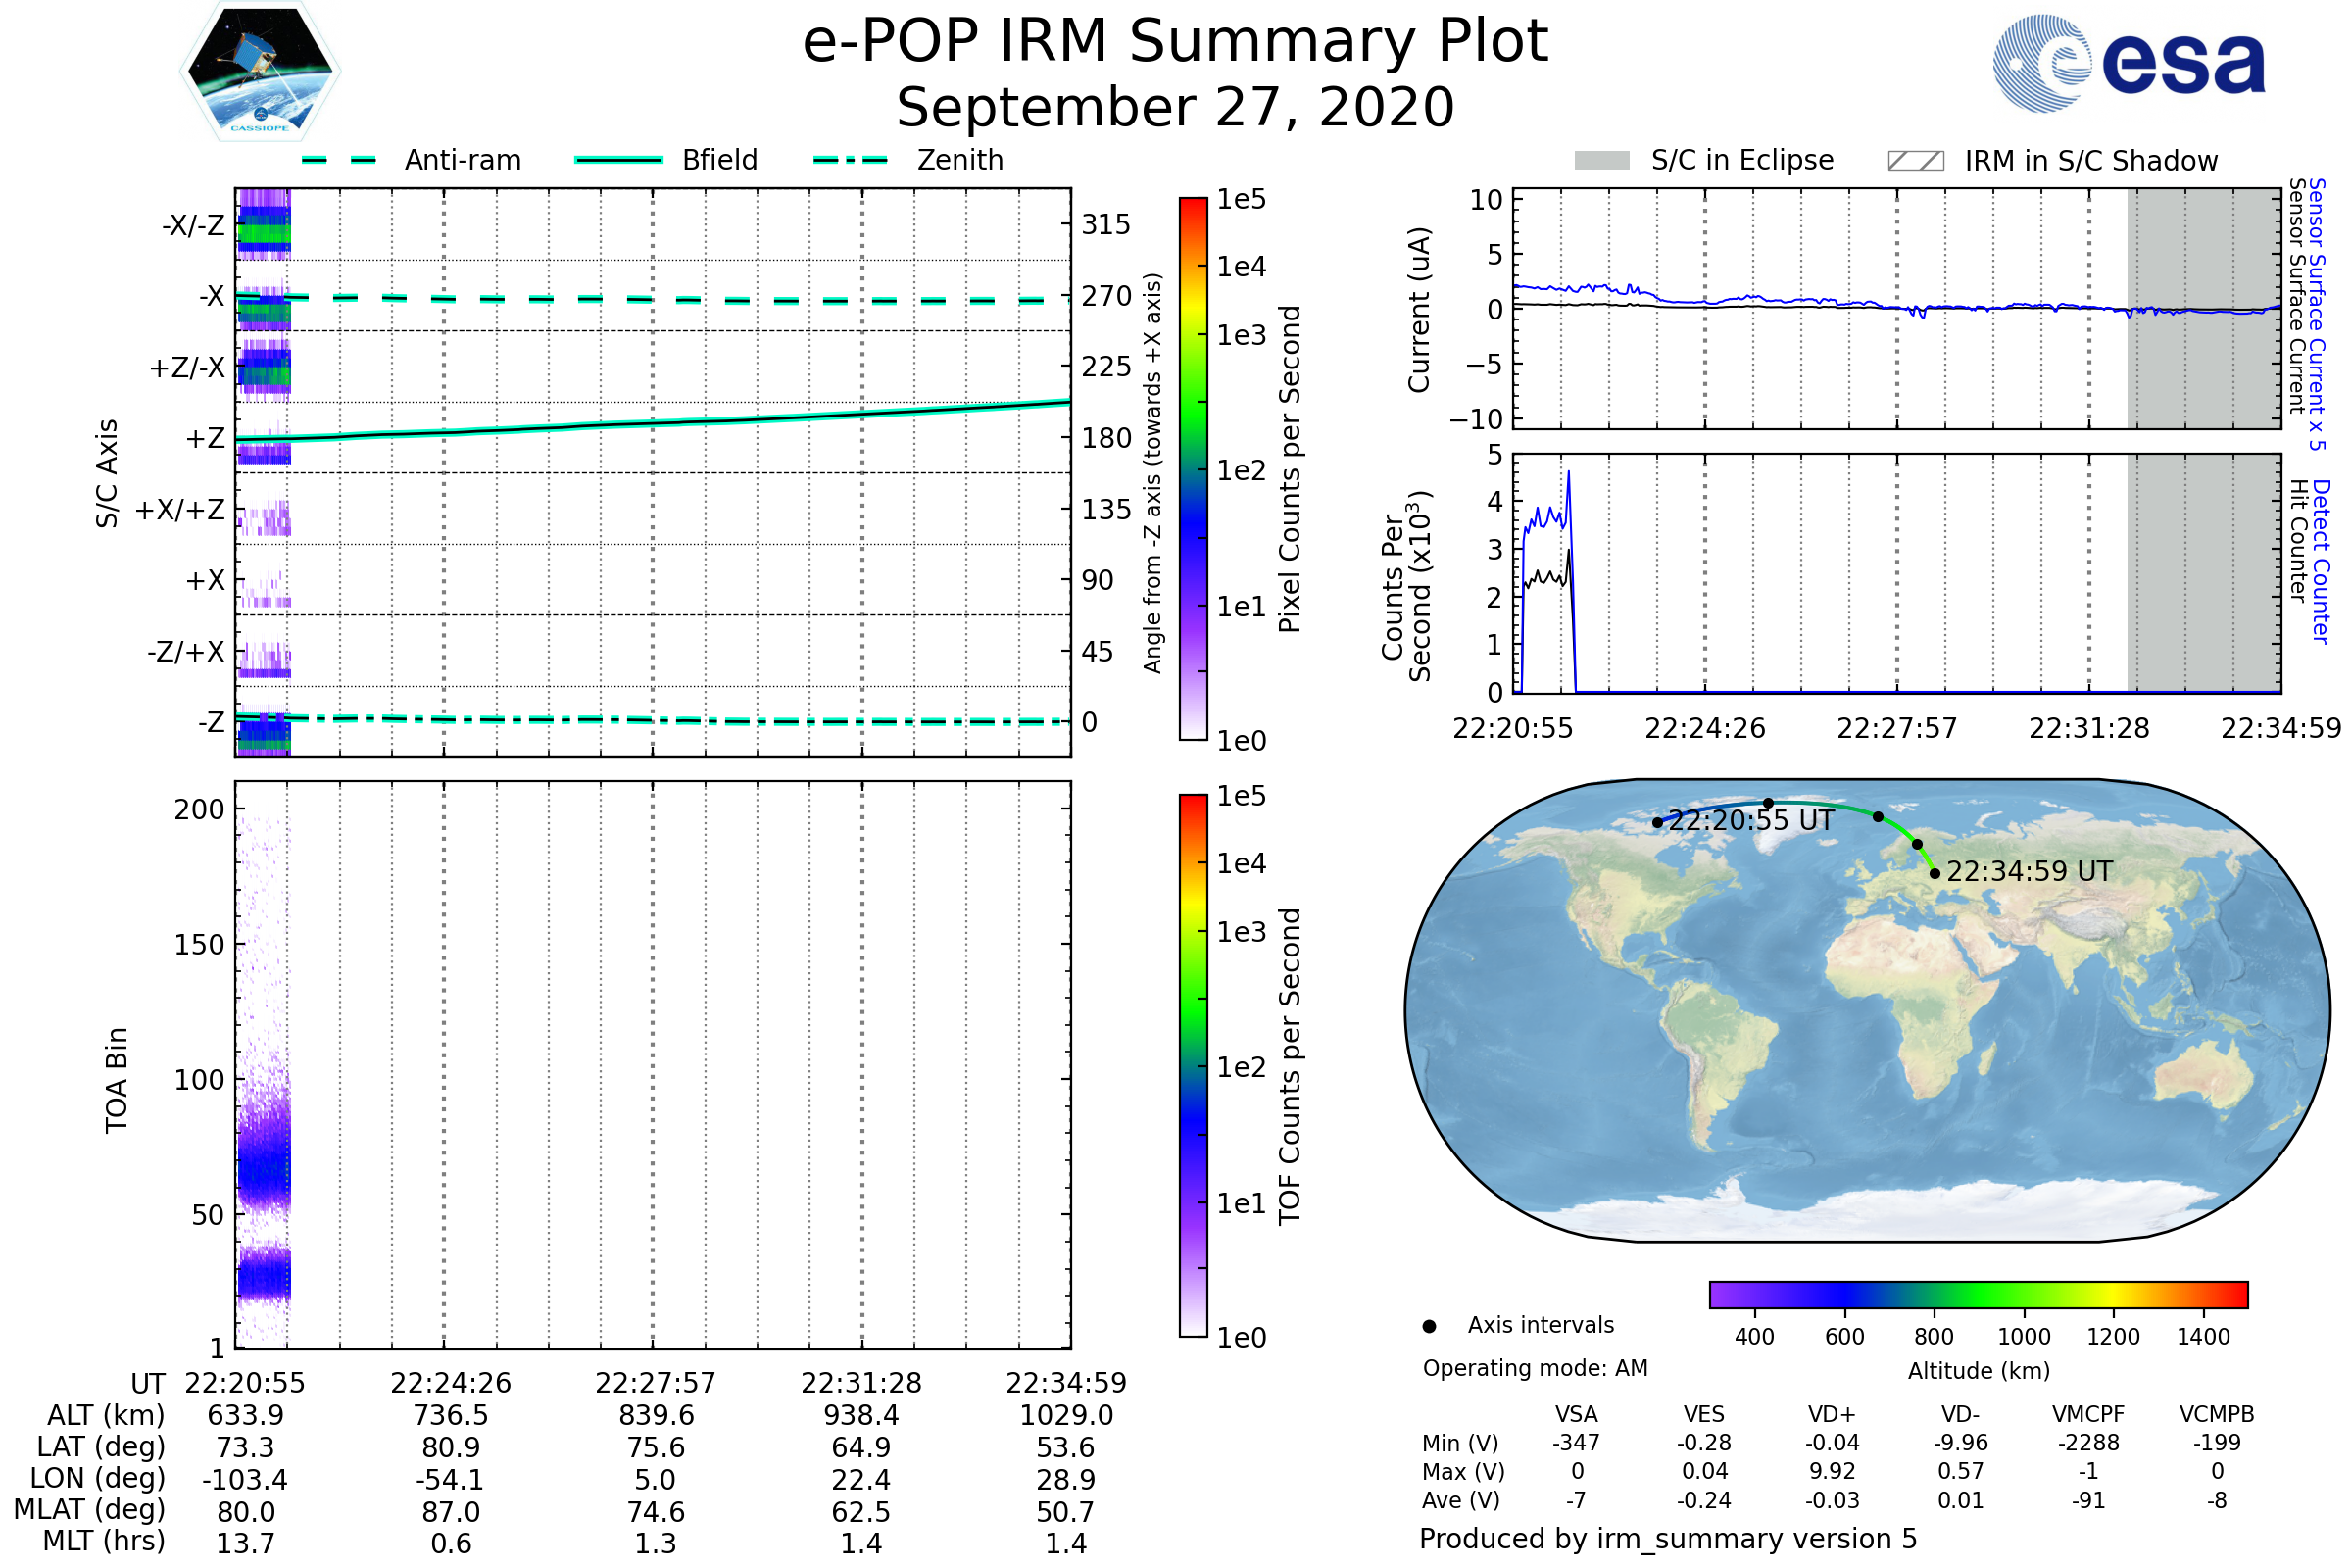Click the CASSIOPE satellite mission logo
Image resolution: width=2352 pixels, height=1568 pixels.
click(260, 72)
